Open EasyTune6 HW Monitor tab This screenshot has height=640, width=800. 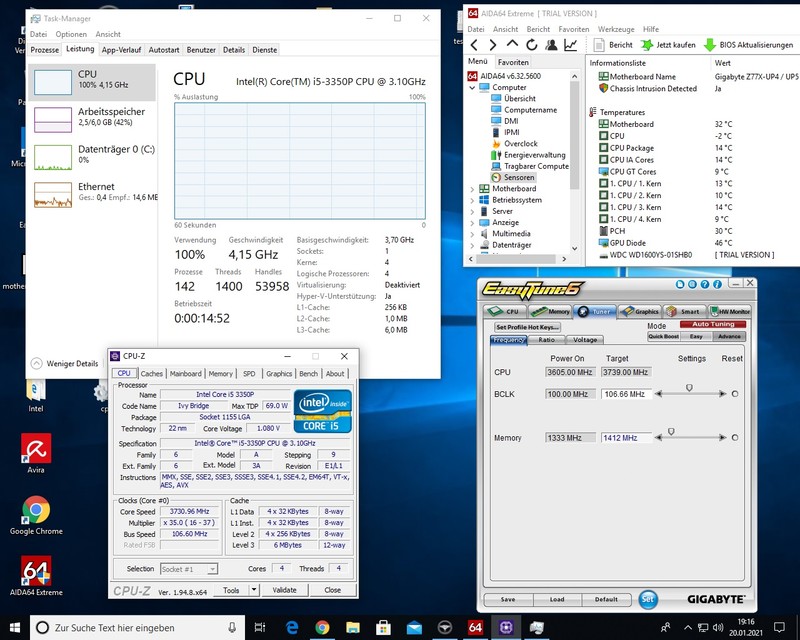(x=730, y=311)
